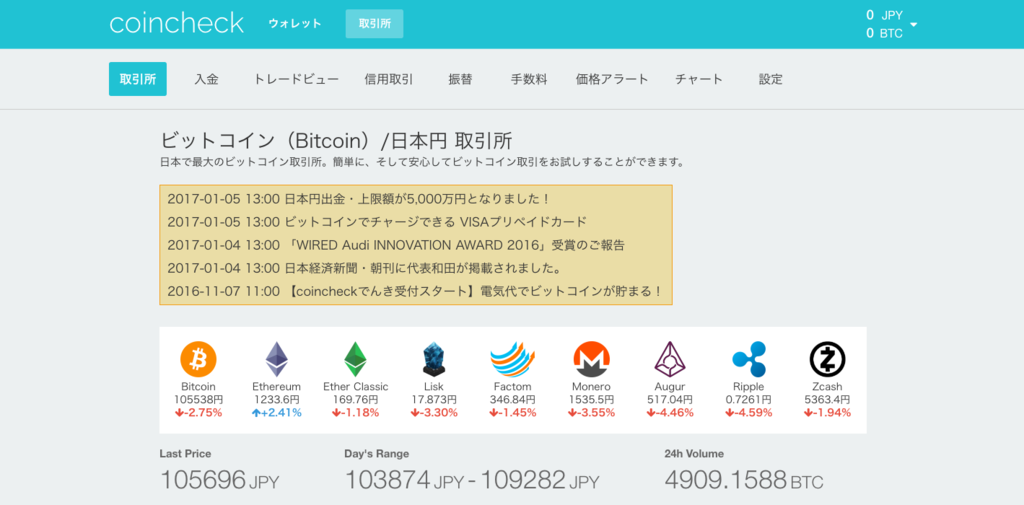The width and height of the screenshot is (1024, 505).
Task: Open 価格アラート menu item
Action: pyautogui.click(x=612, y=80)
